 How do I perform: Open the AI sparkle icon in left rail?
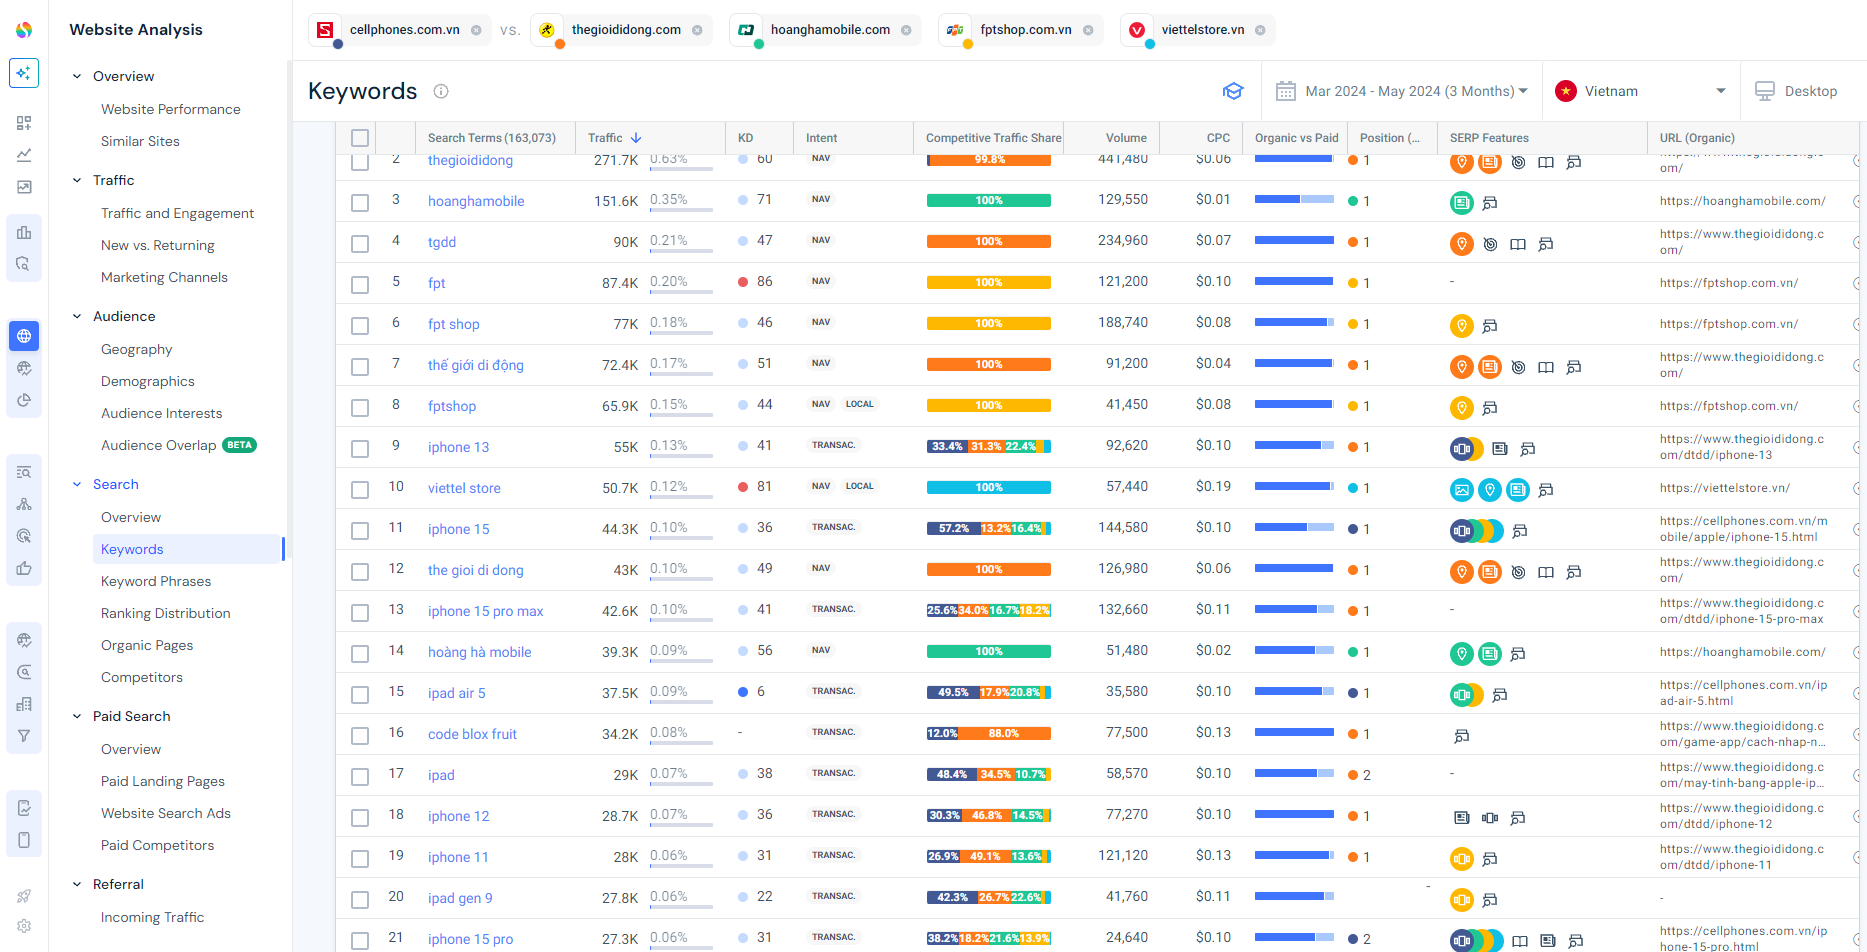tap(24, 73)
